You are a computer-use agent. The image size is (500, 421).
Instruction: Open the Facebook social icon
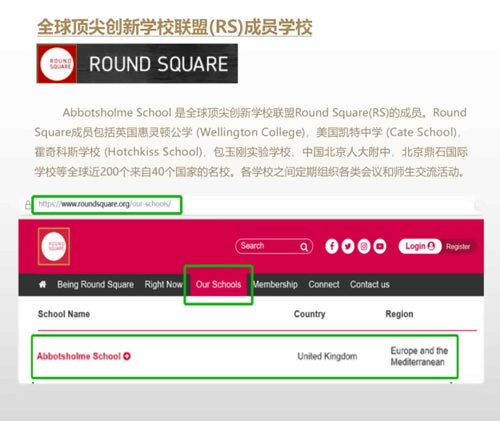(332, 246)
